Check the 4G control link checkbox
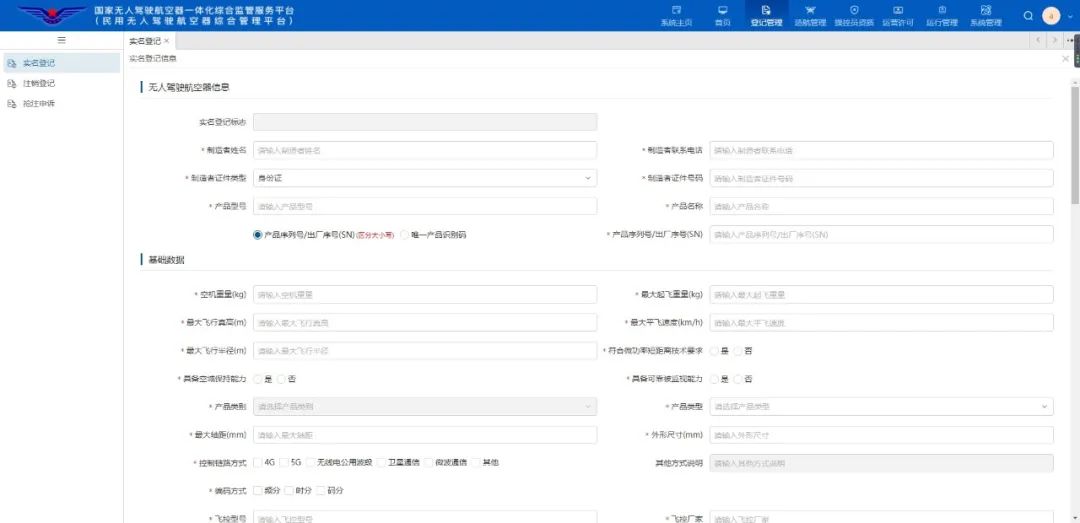Screen dimensions: 1080x523 tap(258, 462)
